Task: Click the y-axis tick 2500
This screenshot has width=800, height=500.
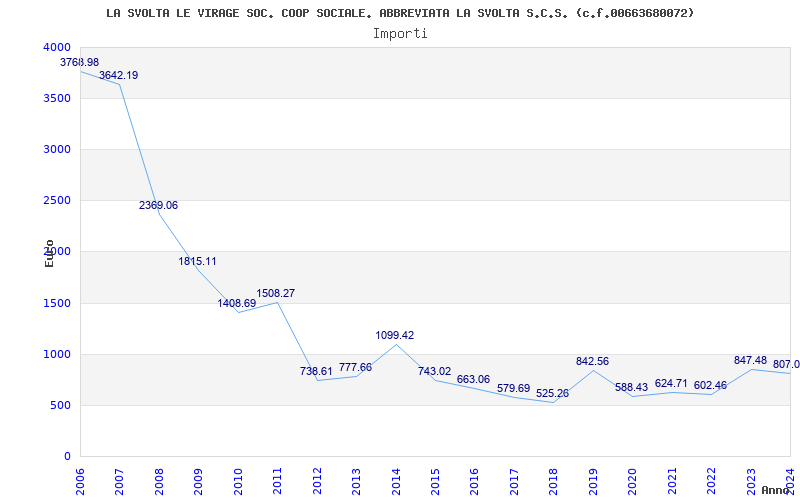Action: pyautogui.click(x=55, y=201)
